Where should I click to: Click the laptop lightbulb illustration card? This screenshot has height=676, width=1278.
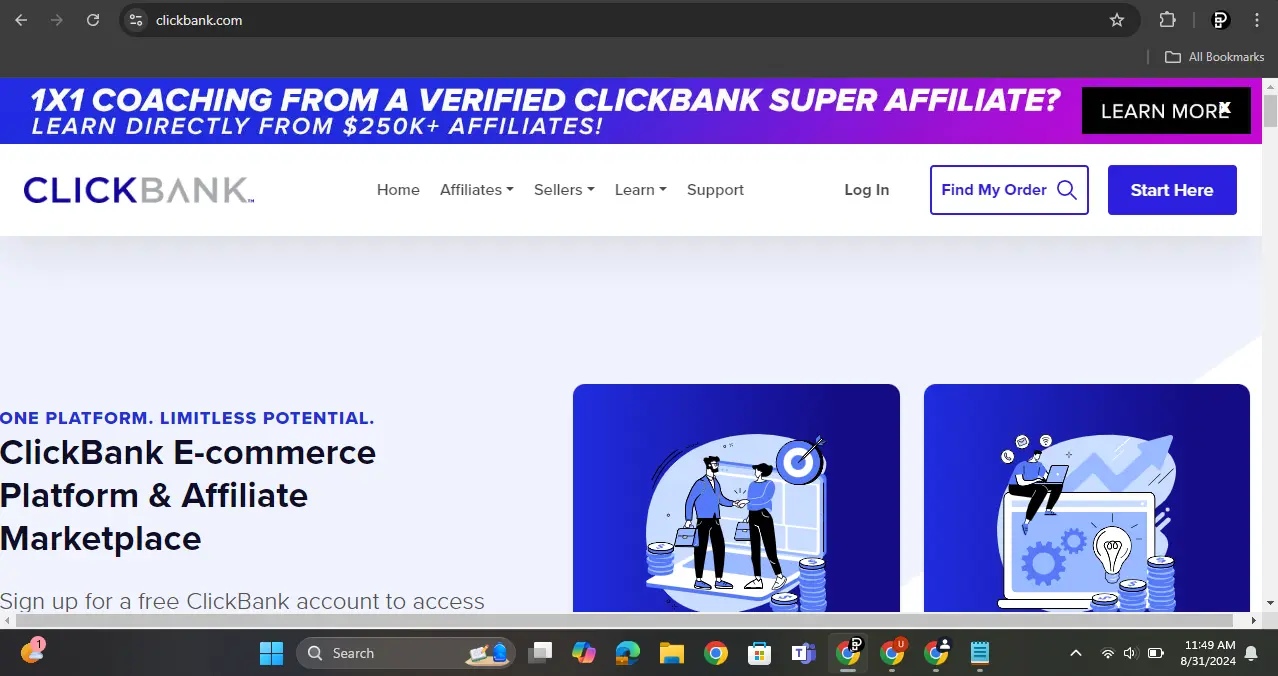(1087, 498)
